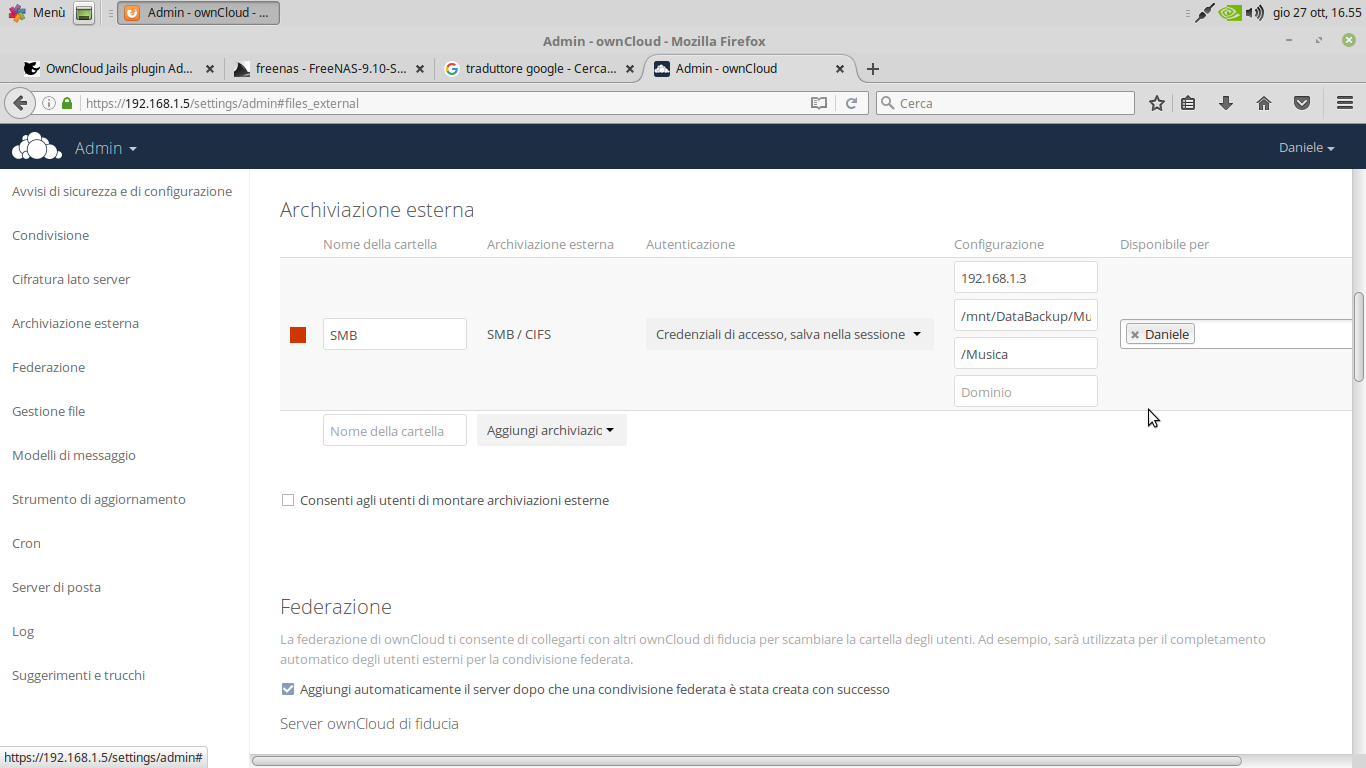Open Strumento di aggiornamento section

(x=99, y=499)
